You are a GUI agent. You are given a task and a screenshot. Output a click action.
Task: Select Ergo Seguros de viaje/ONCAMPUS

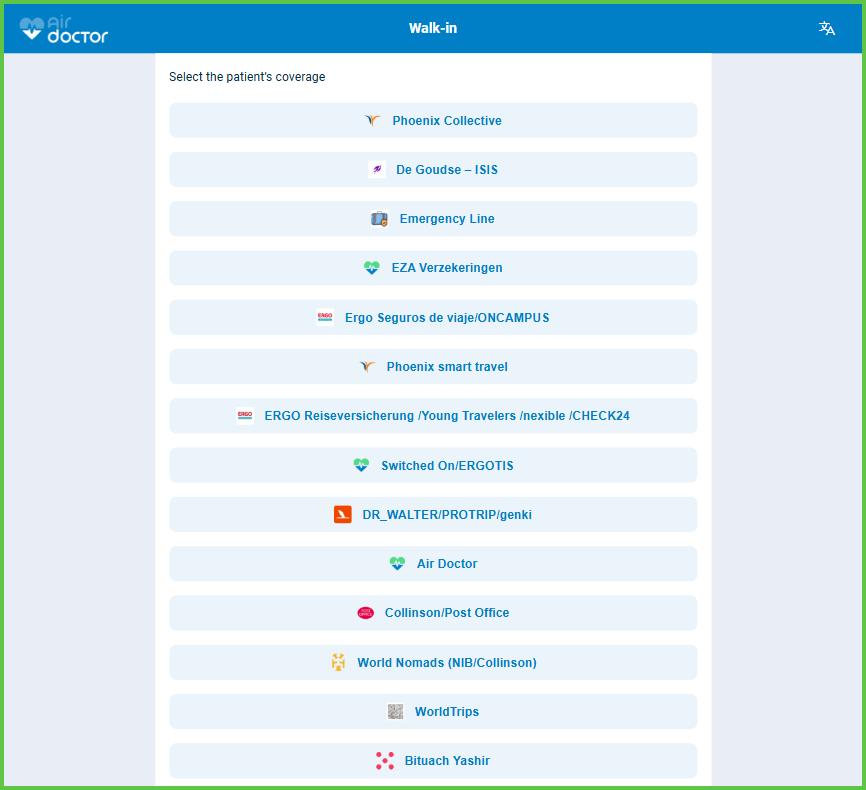click(433, 317)
